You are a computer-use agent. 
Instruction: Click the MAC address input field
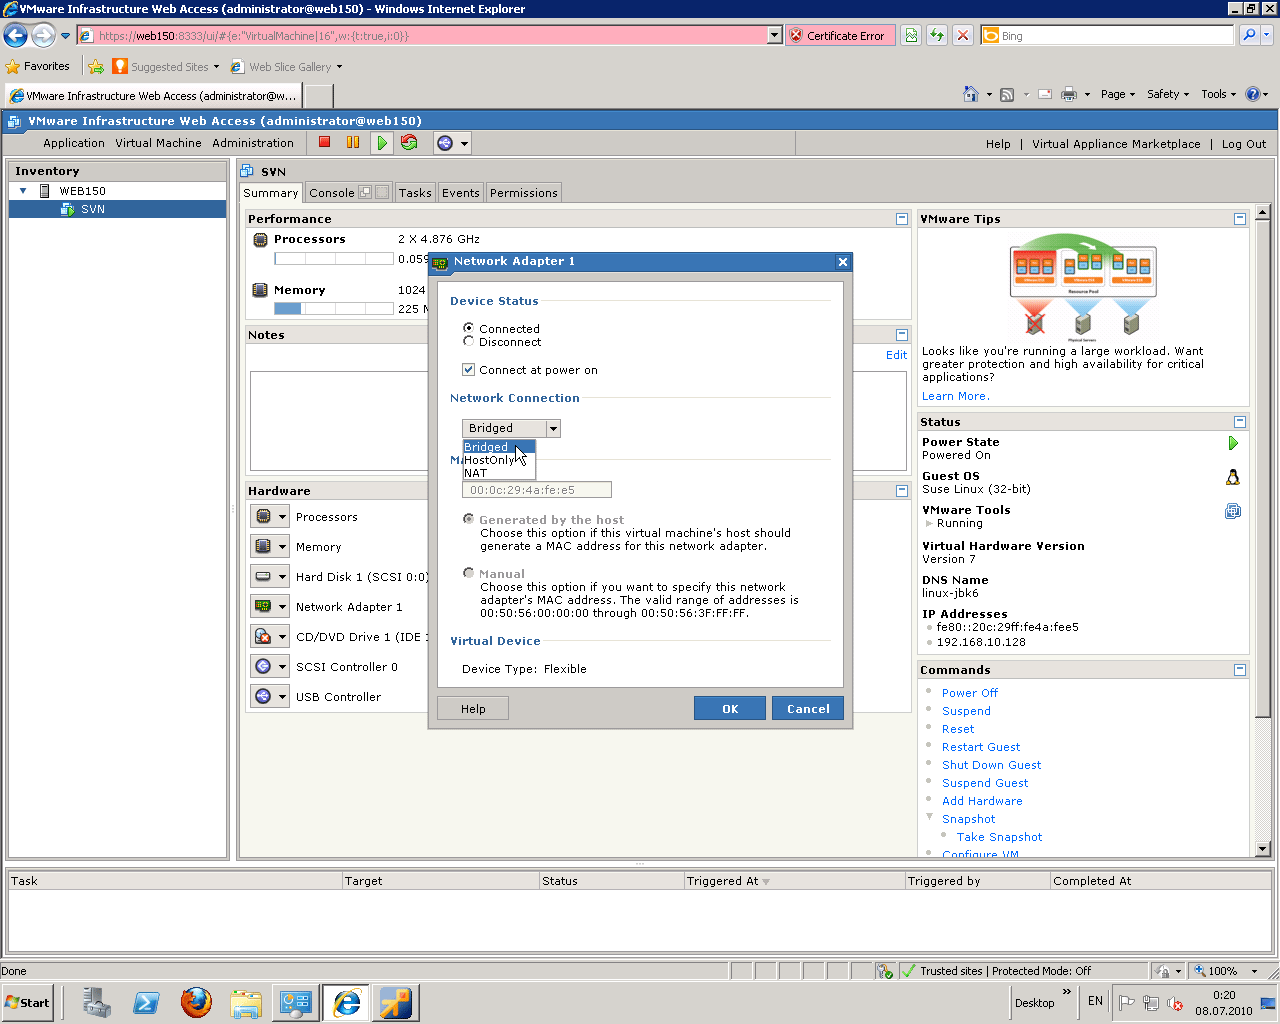coord(537,490)
